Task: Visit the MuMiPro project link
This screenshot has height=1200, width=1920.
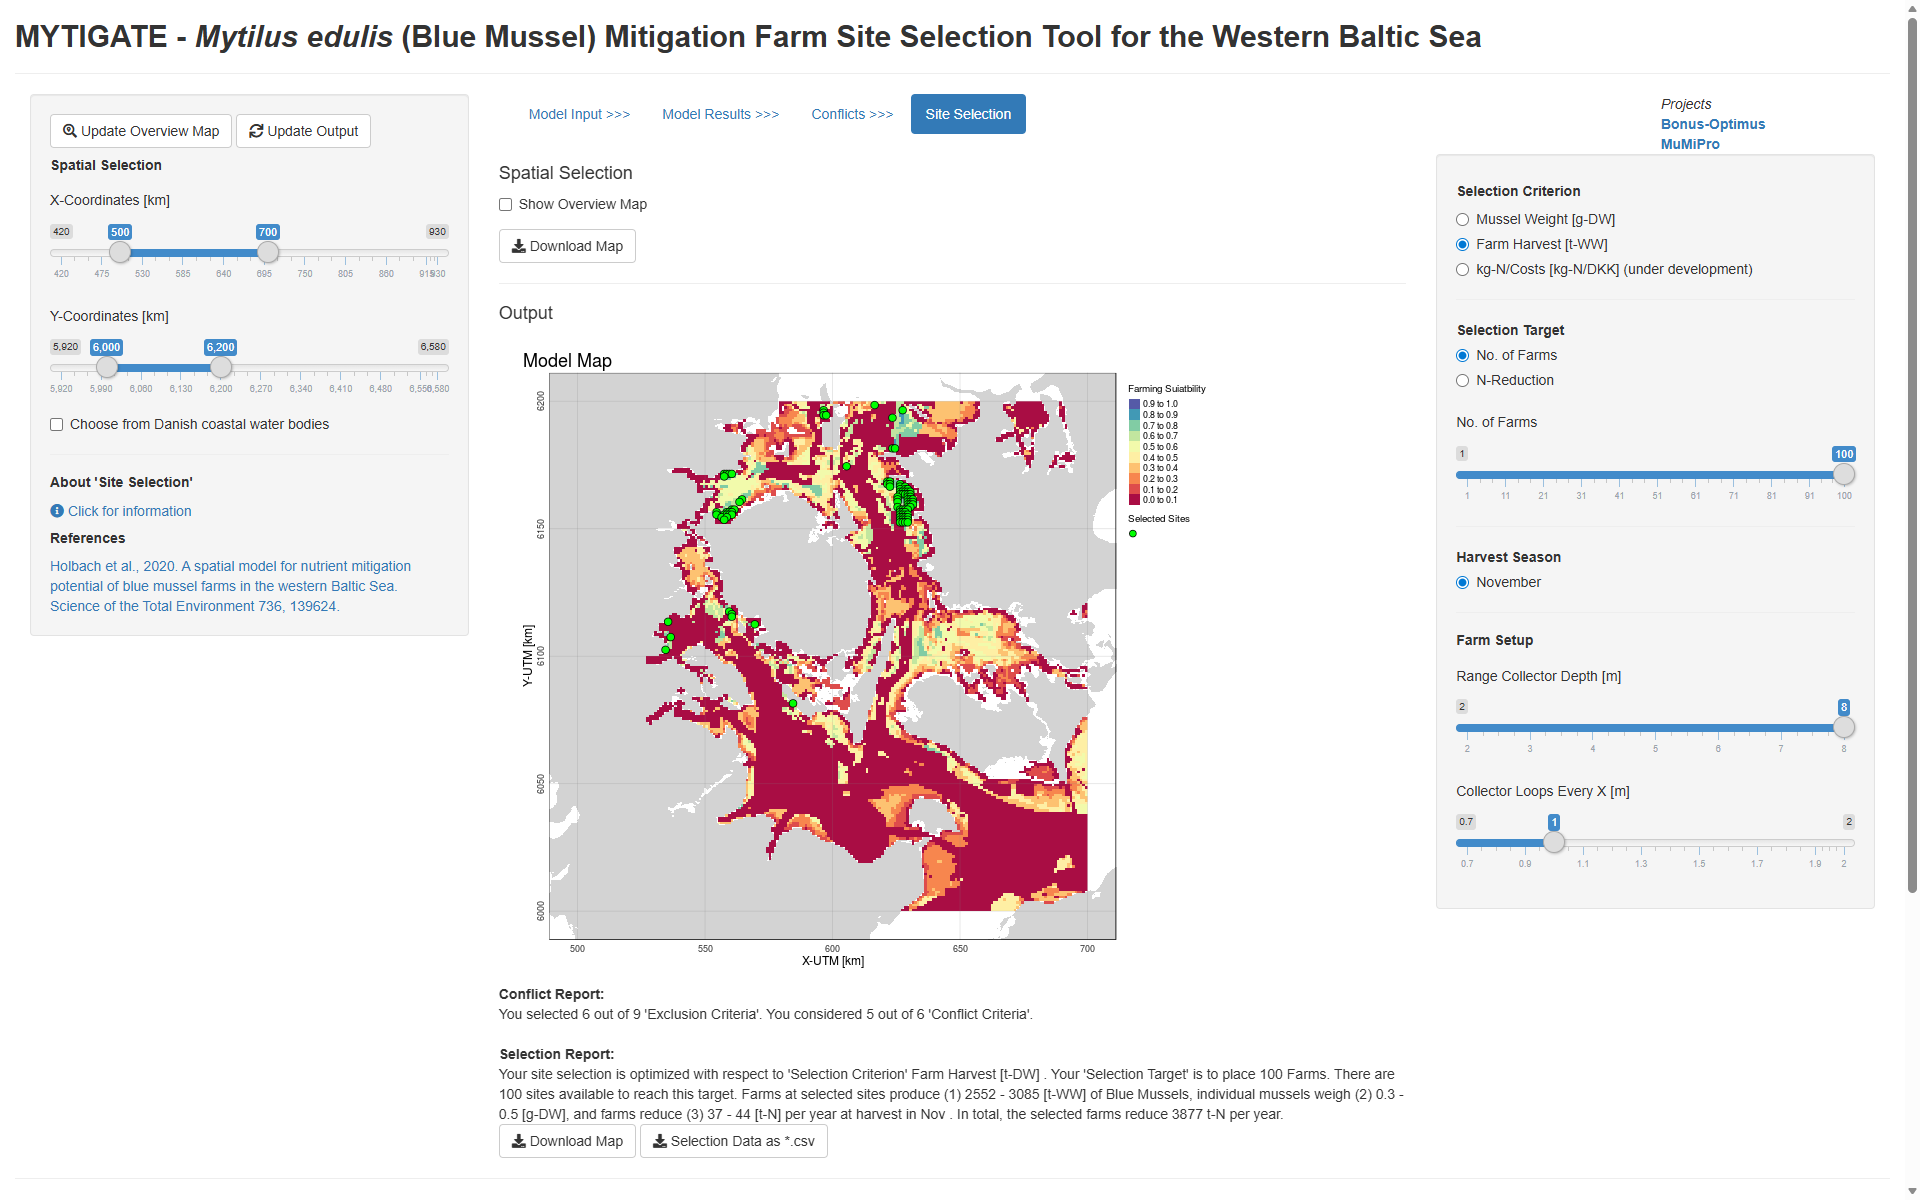Action: (1690, 144)
